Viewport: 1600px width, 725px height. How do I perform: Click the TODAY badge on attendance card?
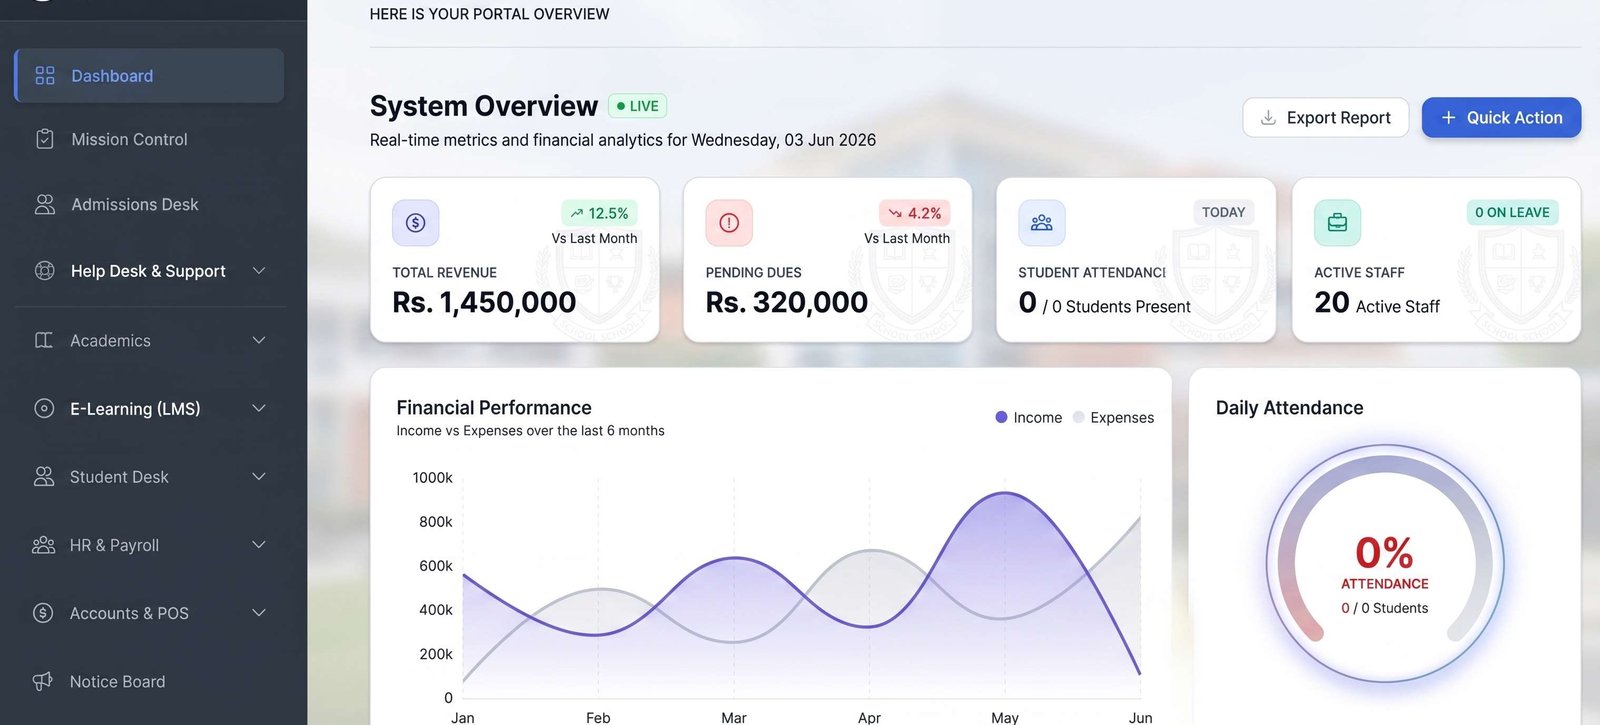coord(1223,212)
